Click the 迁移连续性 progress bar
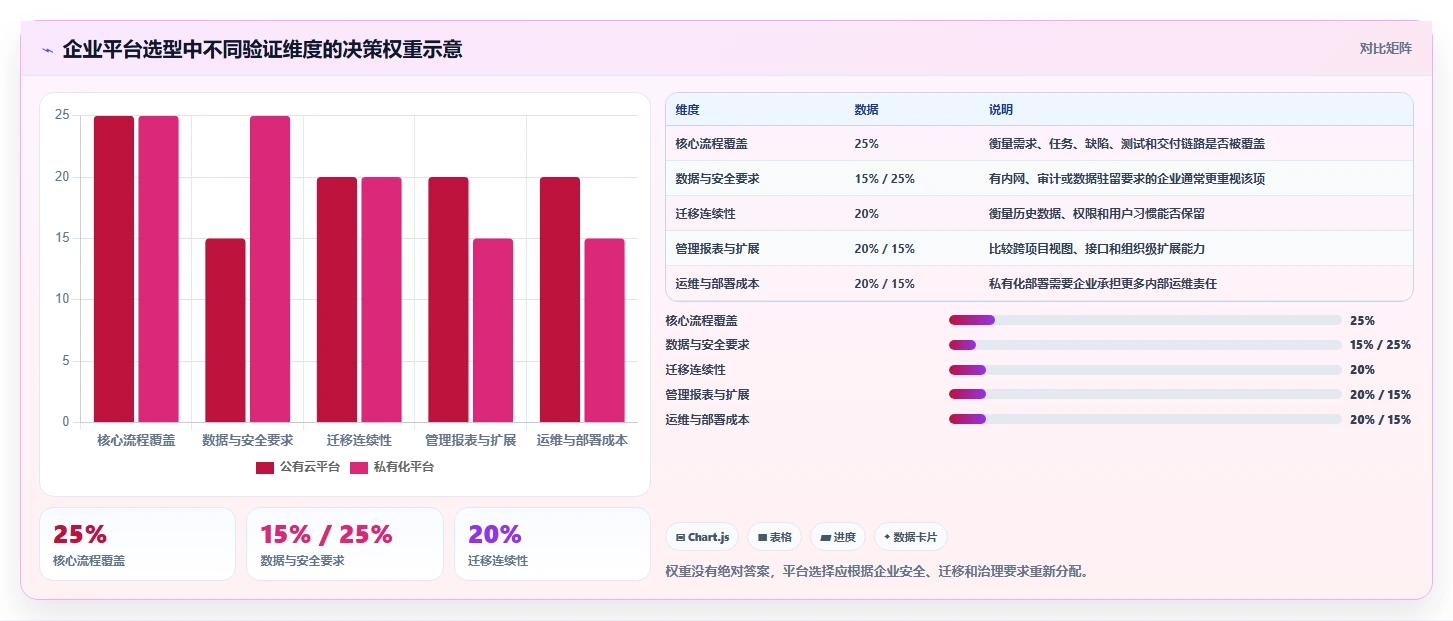This screenshot has height=621, width=1453. pos(1145,370)
